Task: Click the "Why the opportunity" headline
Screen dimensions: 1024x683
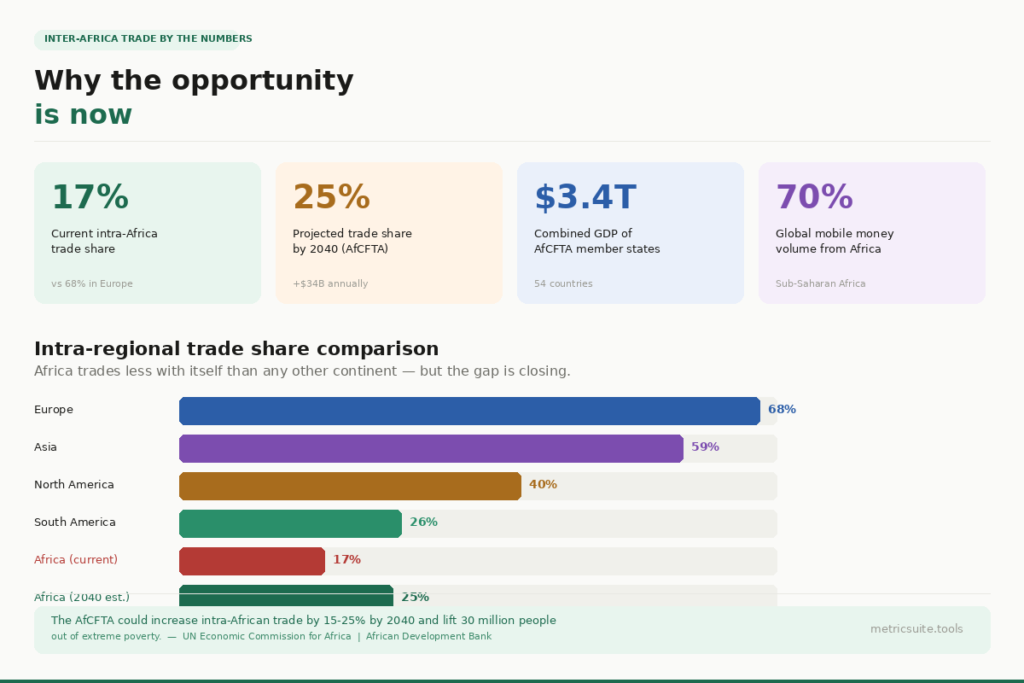Action: (194, 81)
